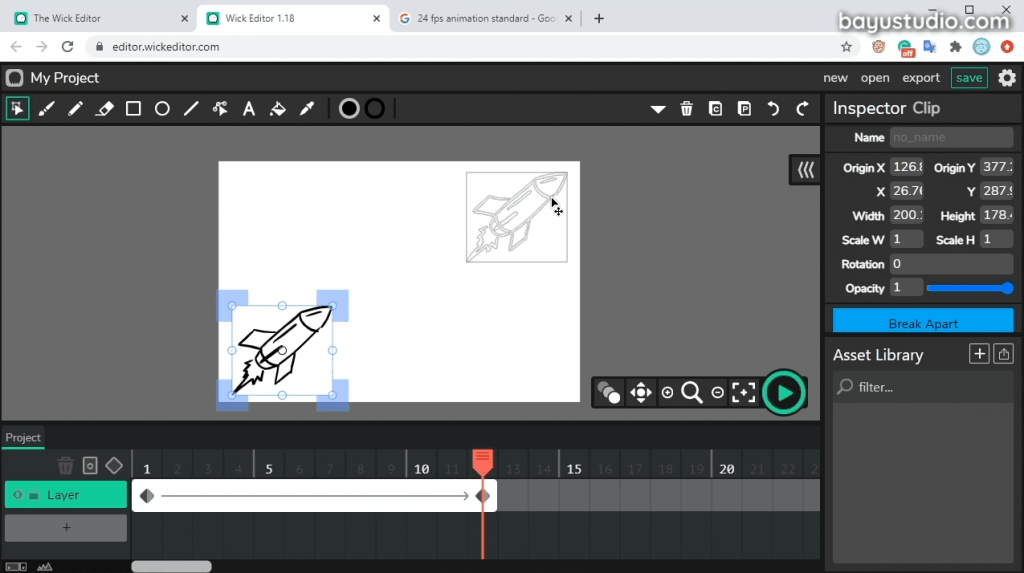Click the asset filter search field
The height and width of the screenshot is (573, 1024).
(x=923, y=387)
